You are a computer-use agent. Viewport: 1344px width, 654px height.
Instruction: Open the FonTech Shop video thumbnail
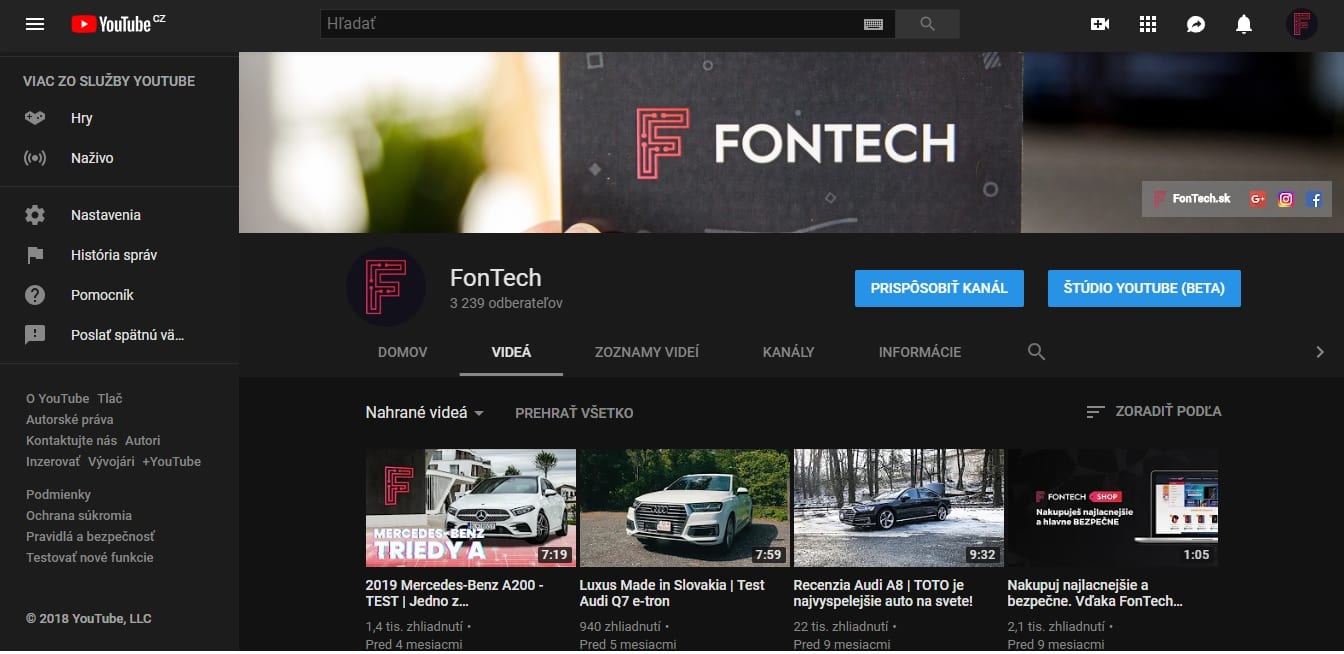click(x=1112, y=508)
